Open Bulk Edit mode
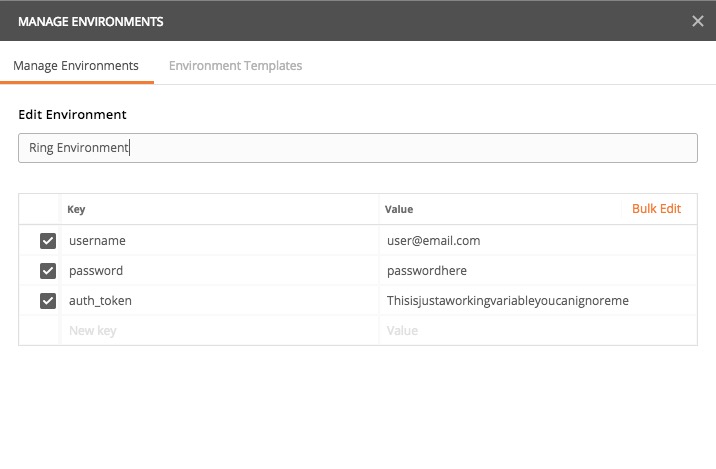The image size is (716, 469). [x=656, y=209]
